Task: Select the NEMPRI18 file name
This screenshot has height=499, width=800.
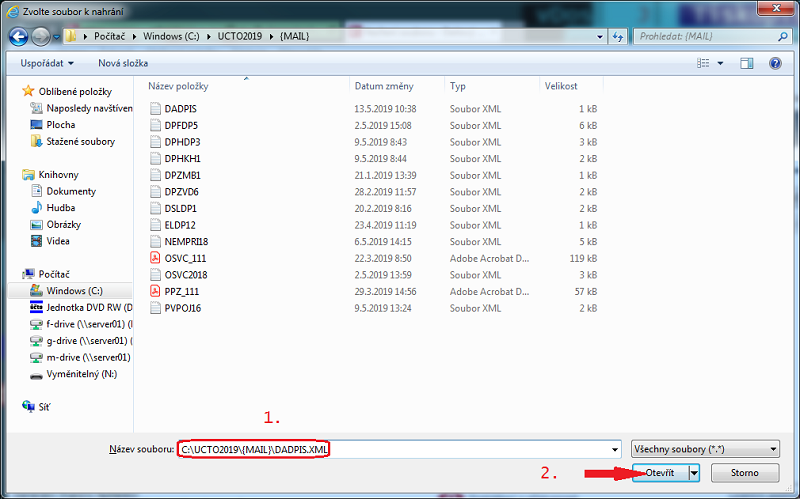Action: [186, 242]
